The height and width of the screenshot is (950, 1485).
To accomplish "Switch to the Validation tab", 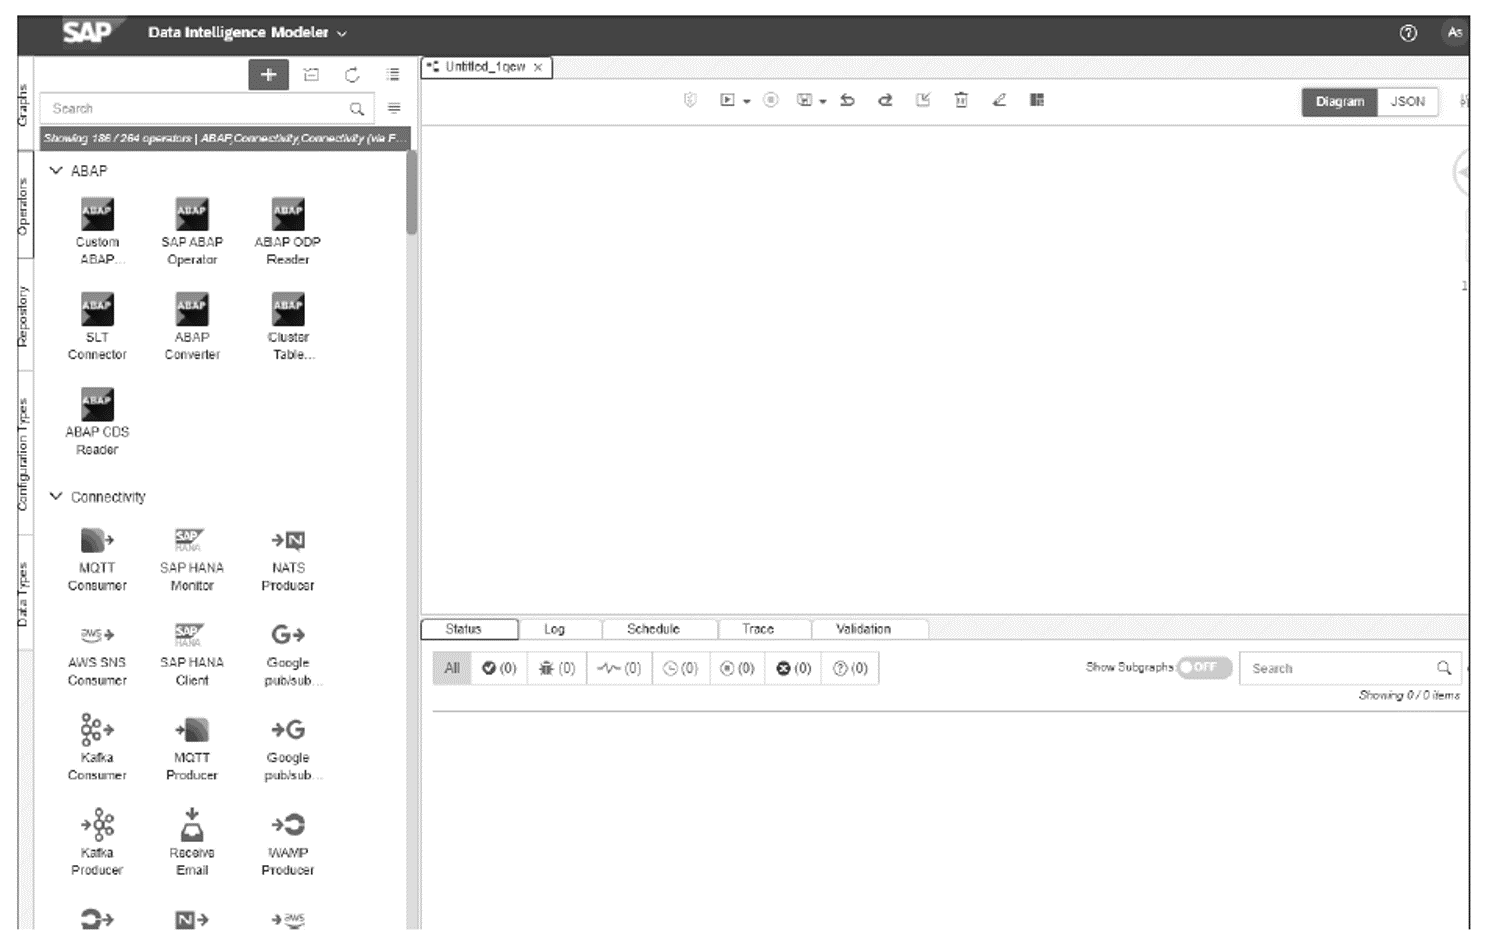I will click(x=863, y=629).
